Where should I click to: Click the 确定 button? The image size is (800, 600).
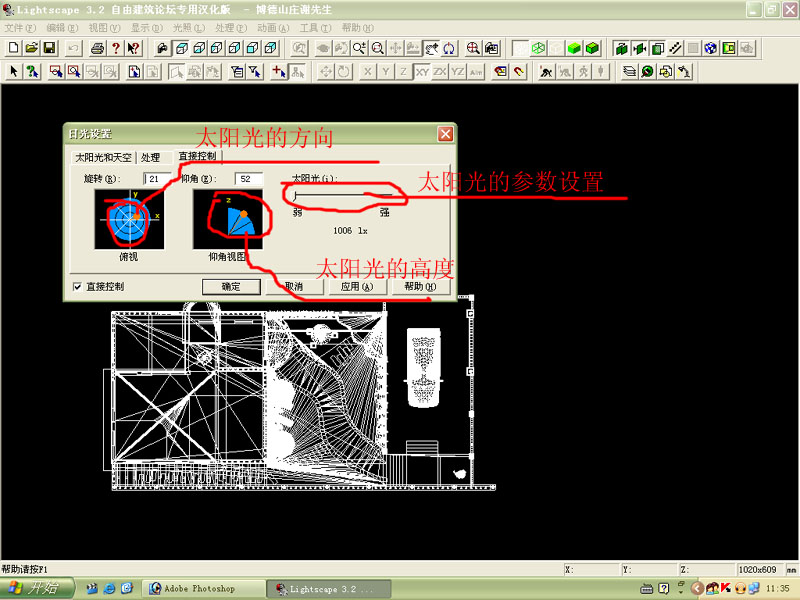tap(231, 287)
